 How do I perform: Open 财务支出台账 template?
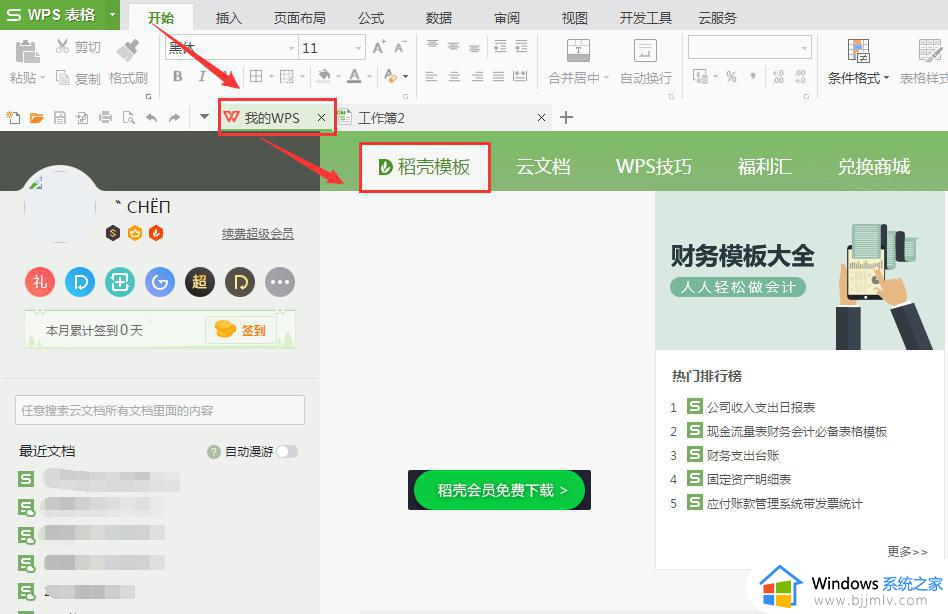[743, 455]
